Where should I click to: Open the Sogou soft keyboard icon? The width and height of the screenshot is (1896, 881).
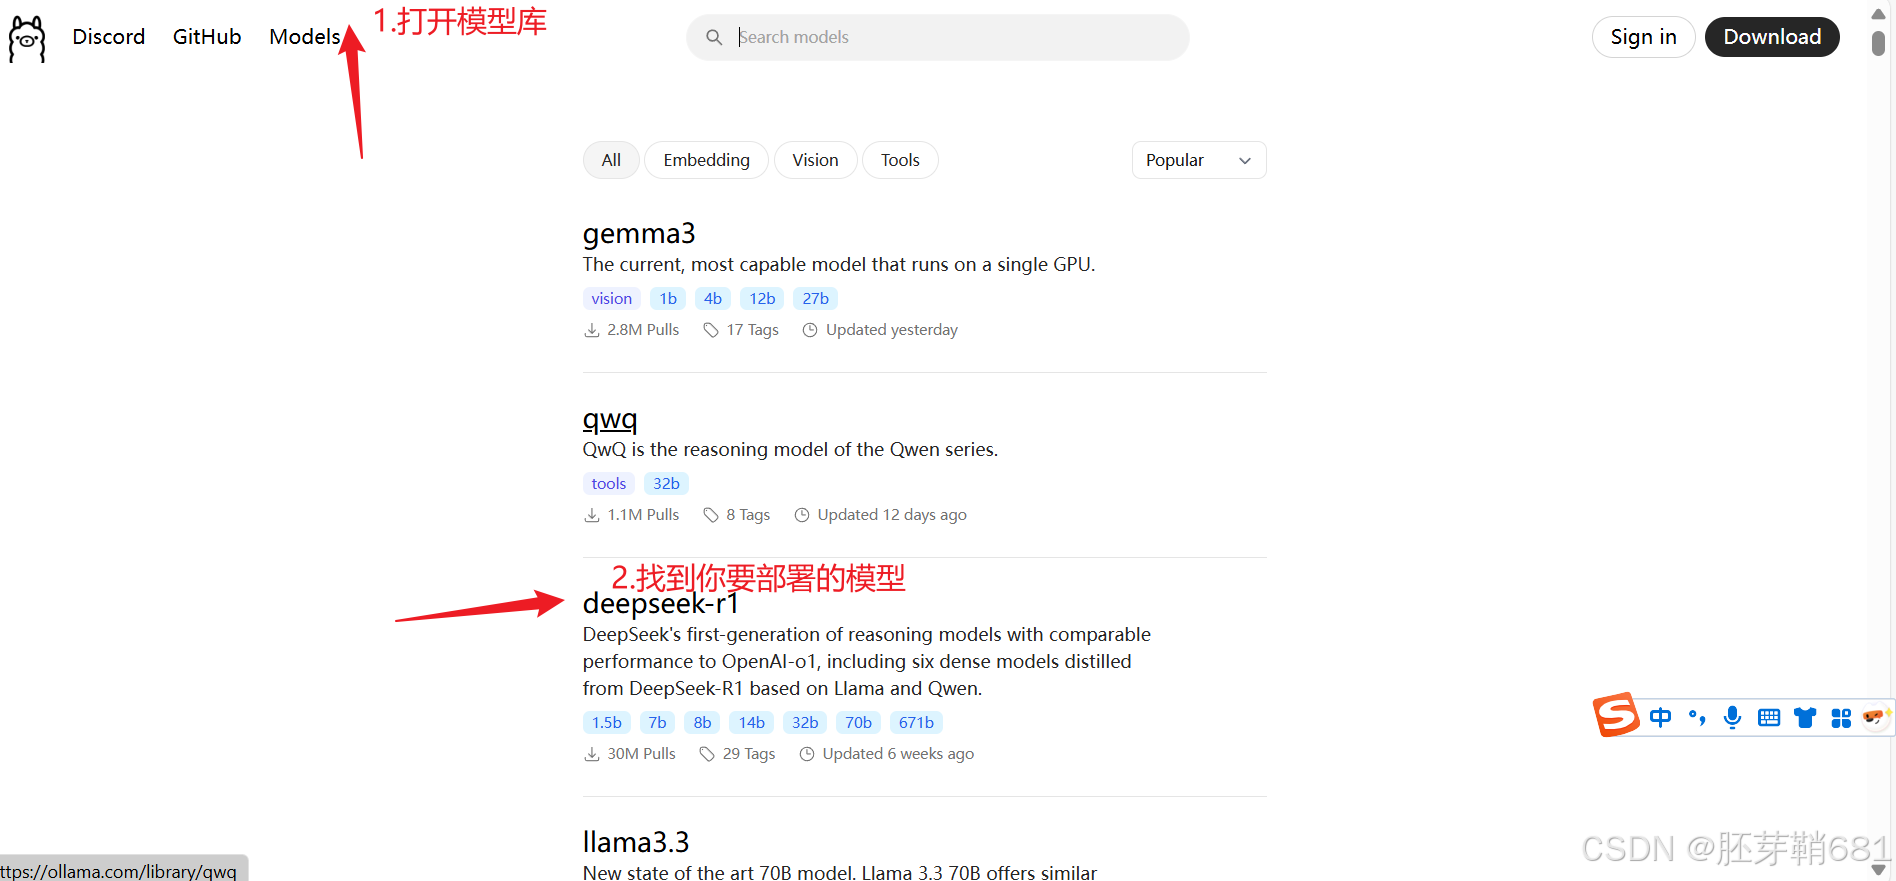pyautogui.click(x=1769, y=717)
